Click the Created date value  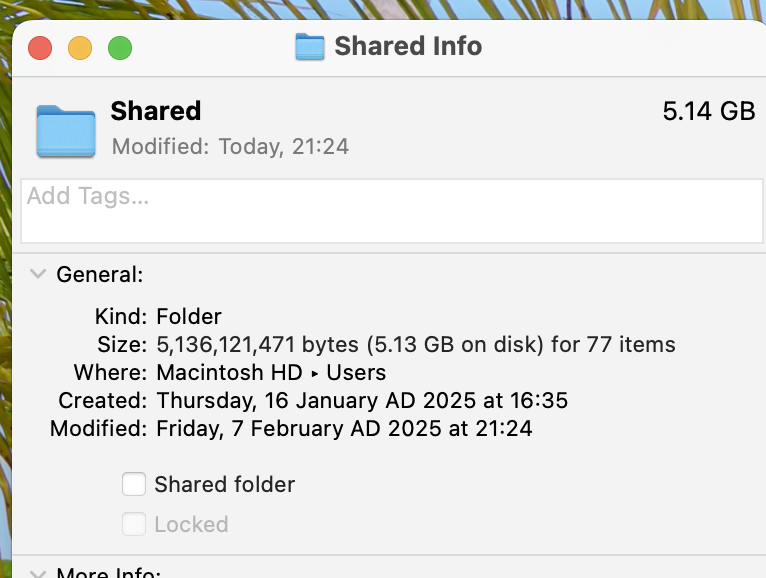pyautogui.click(x=362, y=401)
